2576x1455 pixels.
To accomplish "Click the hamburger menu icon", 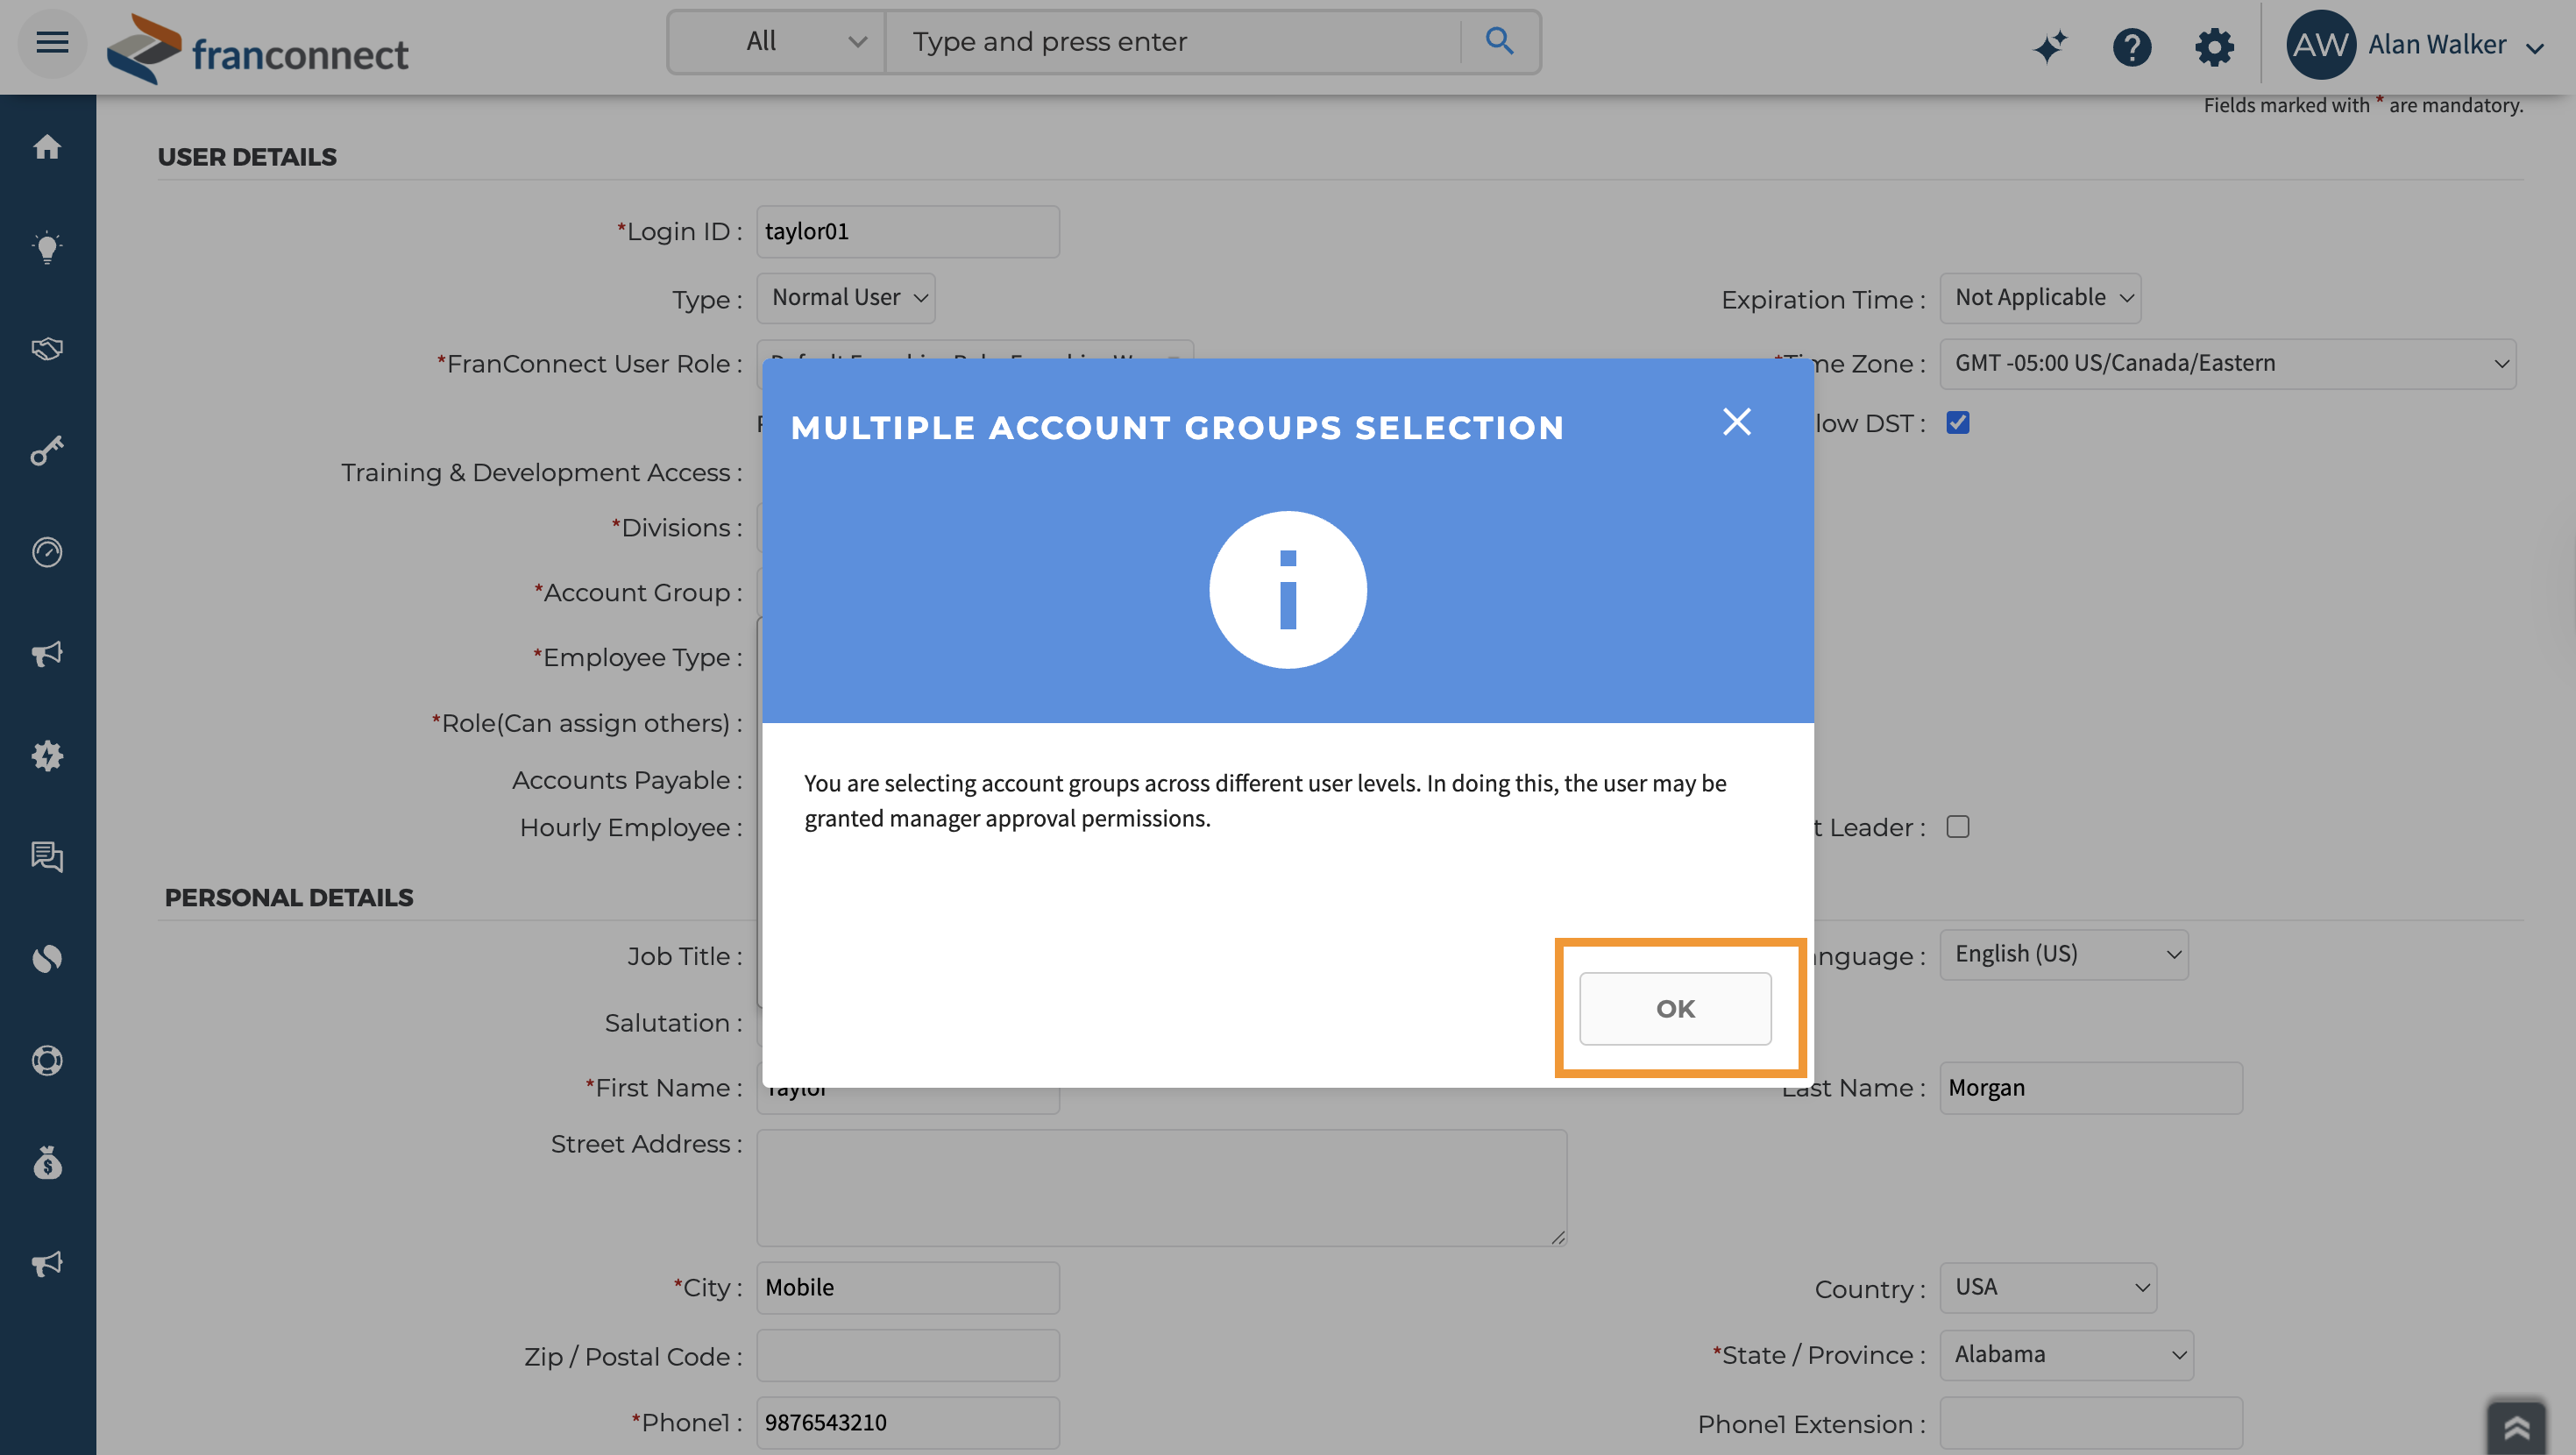I will [x=52, y=42].
